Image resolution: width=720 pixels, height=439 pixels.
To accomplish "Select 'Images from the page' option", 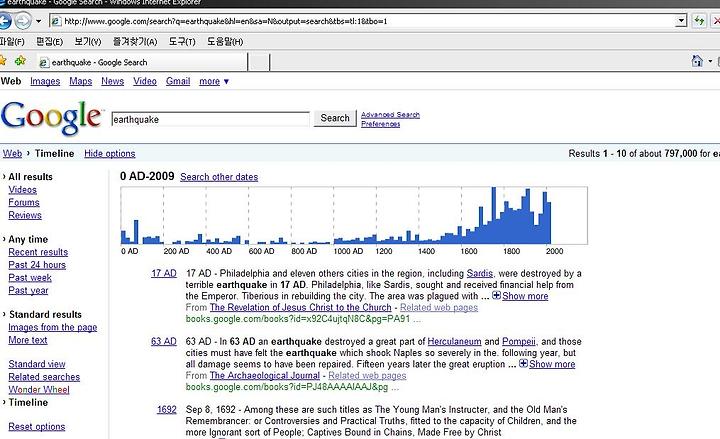I will tap(53, 327).
